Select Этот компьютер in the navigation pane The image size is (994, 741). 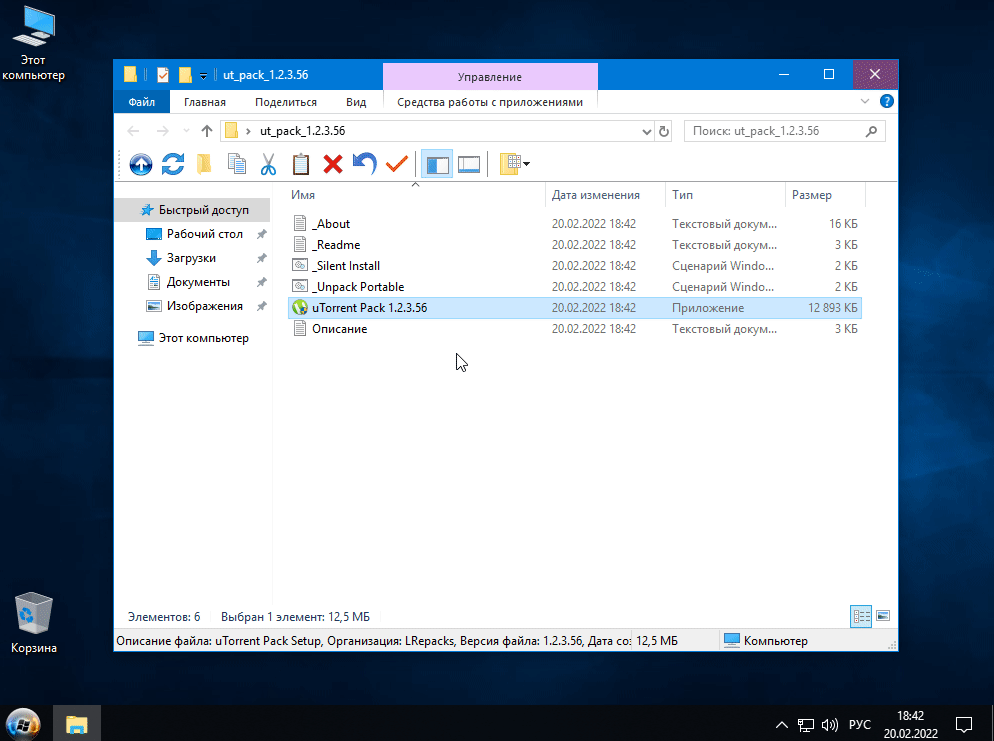pos(193,338)
